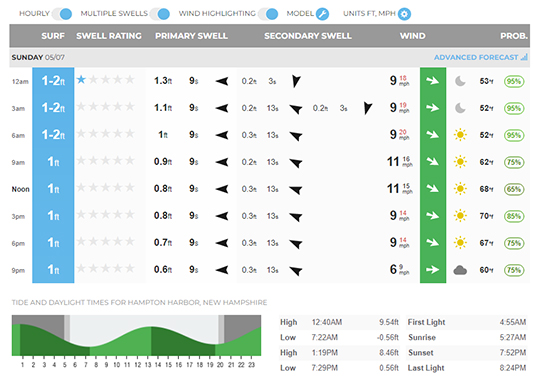533x380 pixels.
Task: Click the moon icon for 3am
Action: [460, 108]
